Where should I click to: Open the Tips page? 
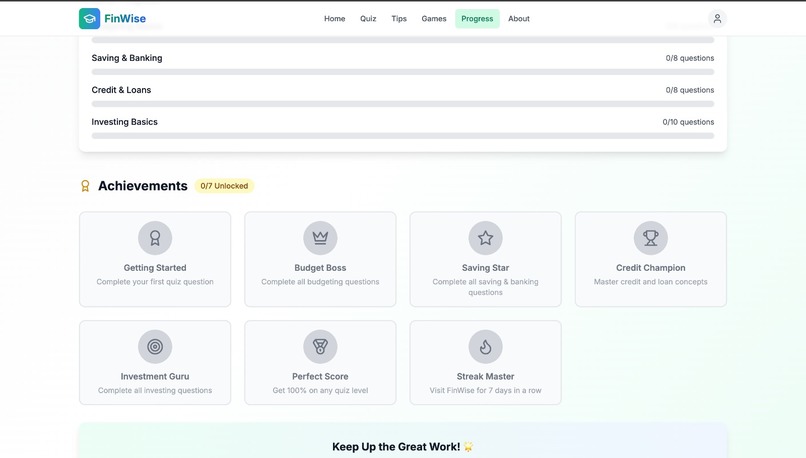coord(399,19)
